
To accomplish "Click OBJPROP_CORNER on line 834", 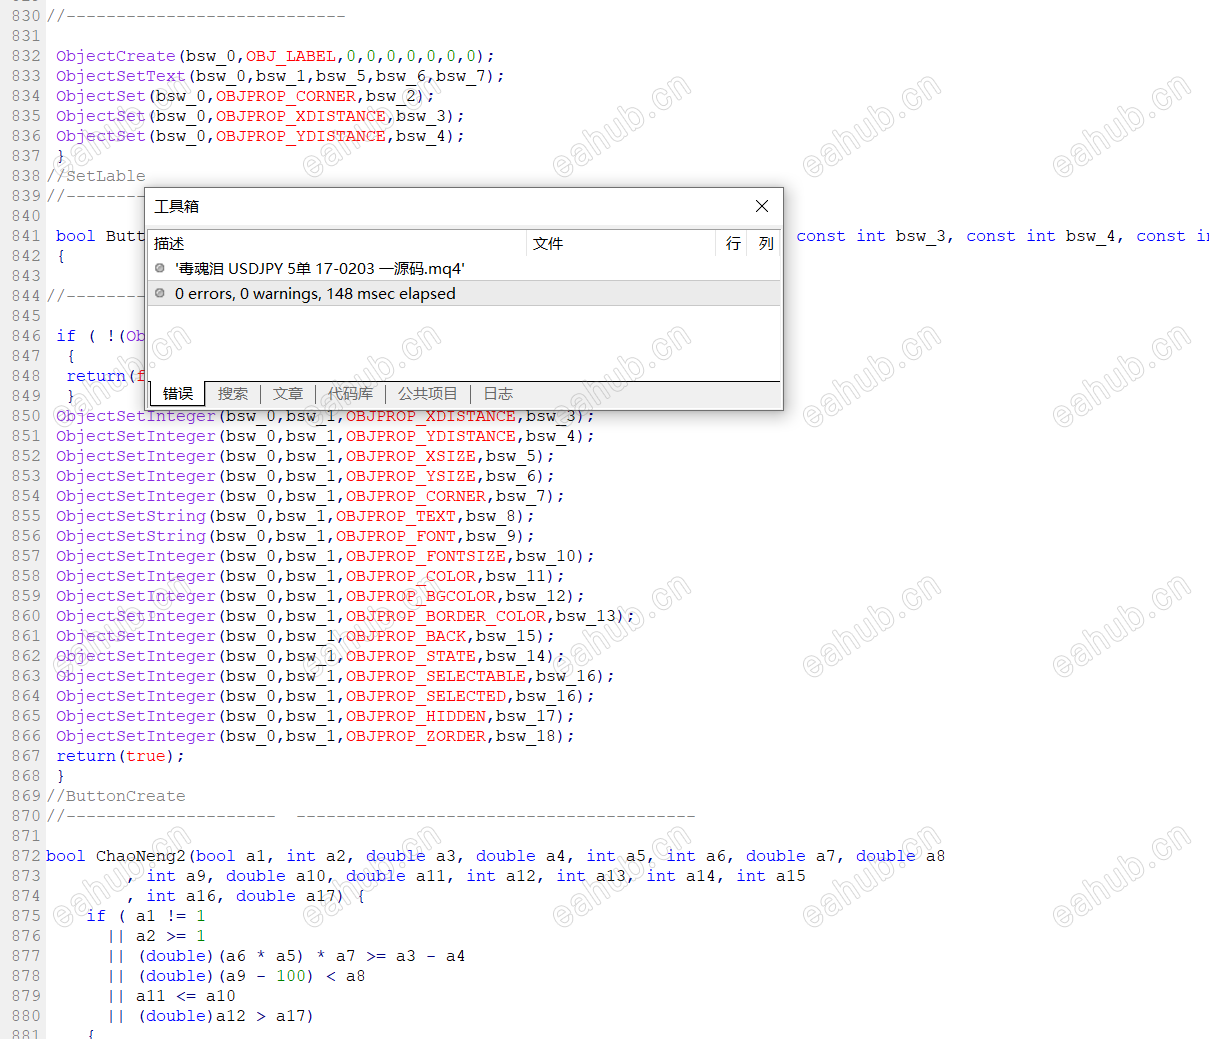I will pyautogui.click(x=286, y=96).
